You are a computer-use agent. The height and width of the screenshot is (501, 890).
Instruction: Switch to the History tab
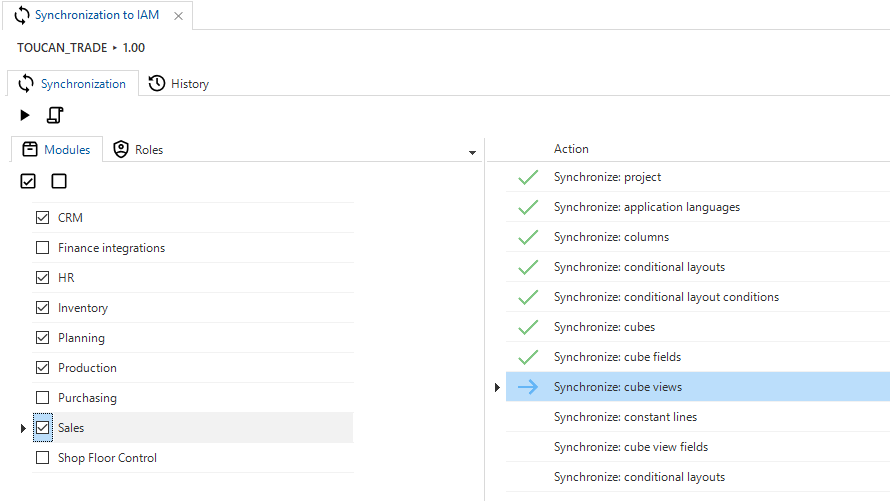coord(179,83)
